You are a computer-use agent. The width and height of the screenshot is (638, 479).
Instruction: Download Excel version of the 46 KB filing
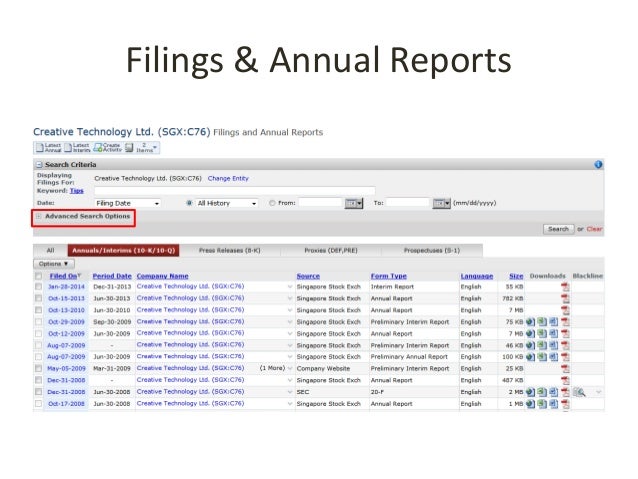coord(542,346)
